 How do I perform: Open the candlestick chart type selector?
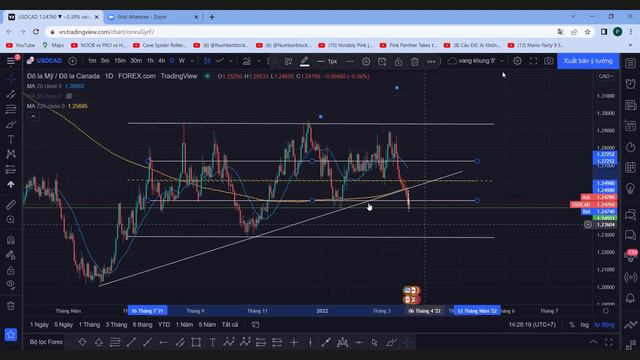tap(207, 61)
